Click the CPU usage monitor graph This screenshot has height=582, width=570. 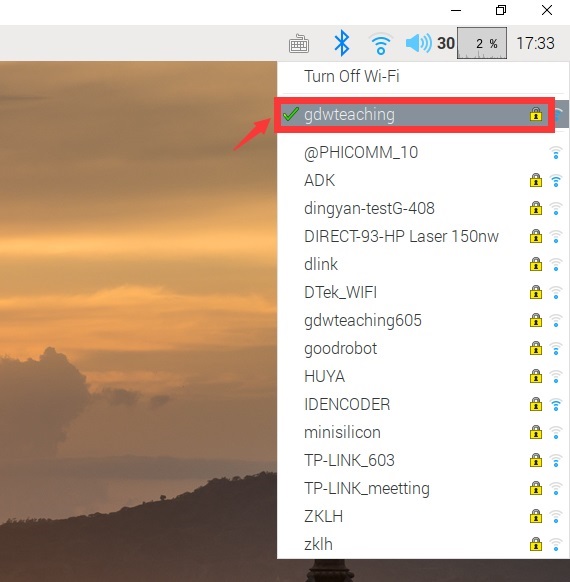tap(482, 43)
